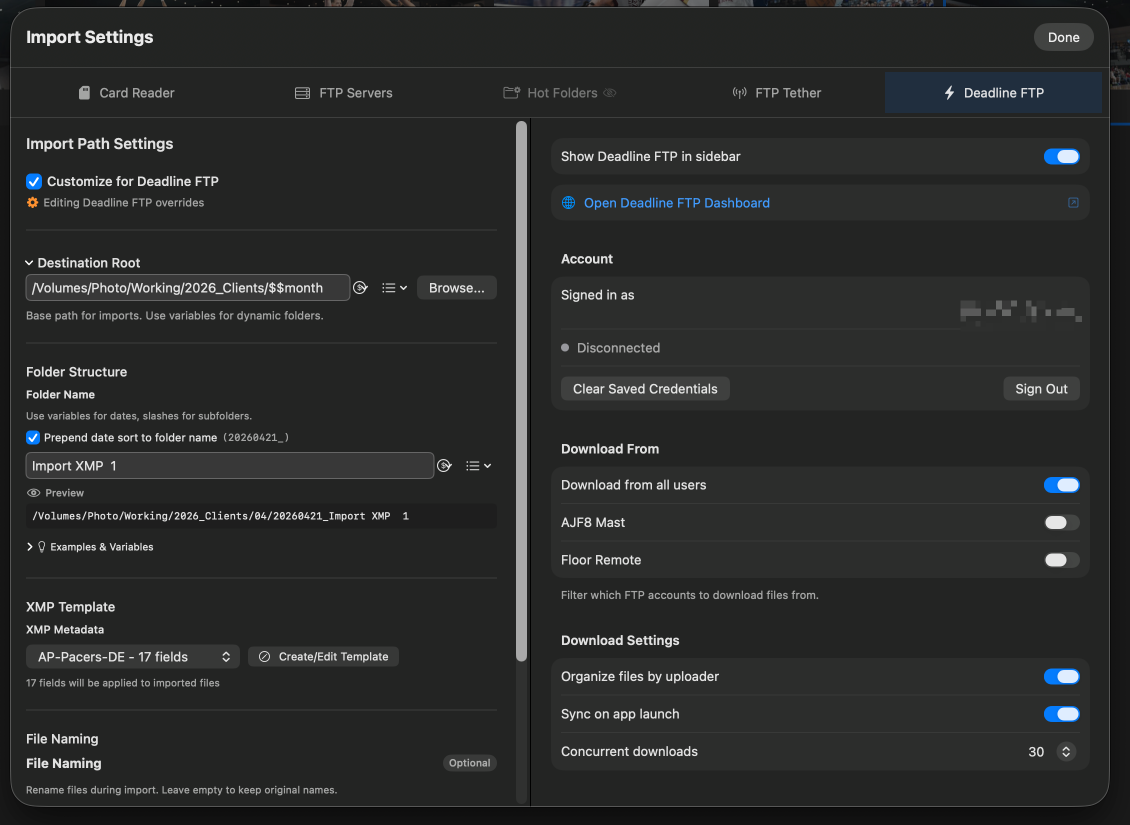Screen dimensions: 1130x825
Task: Click "17 fields will be applied" text
Action: [123, 683]
